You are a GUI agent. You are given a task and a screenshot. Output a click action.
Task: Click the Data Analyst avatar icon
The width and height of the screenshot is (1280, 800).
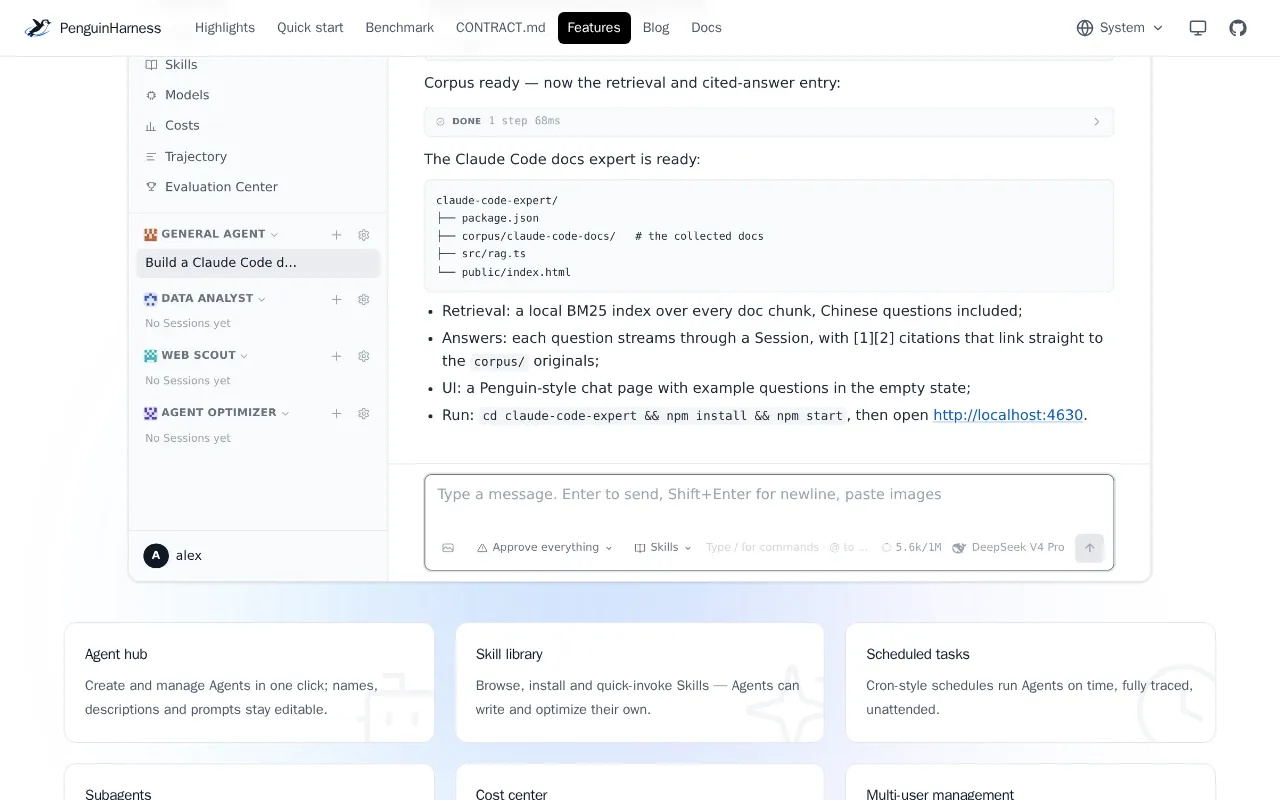150,299
